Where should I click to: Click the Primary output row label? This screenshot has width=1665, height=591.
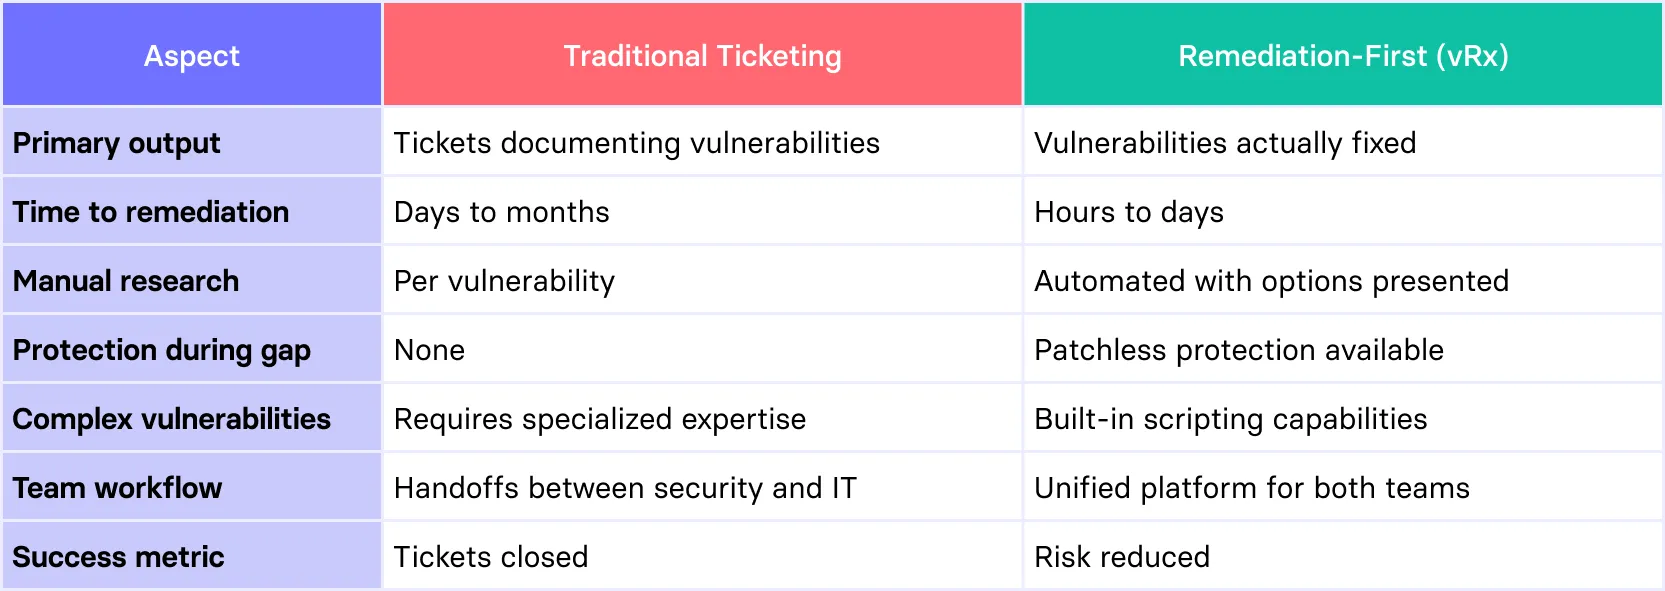point(192,142)
